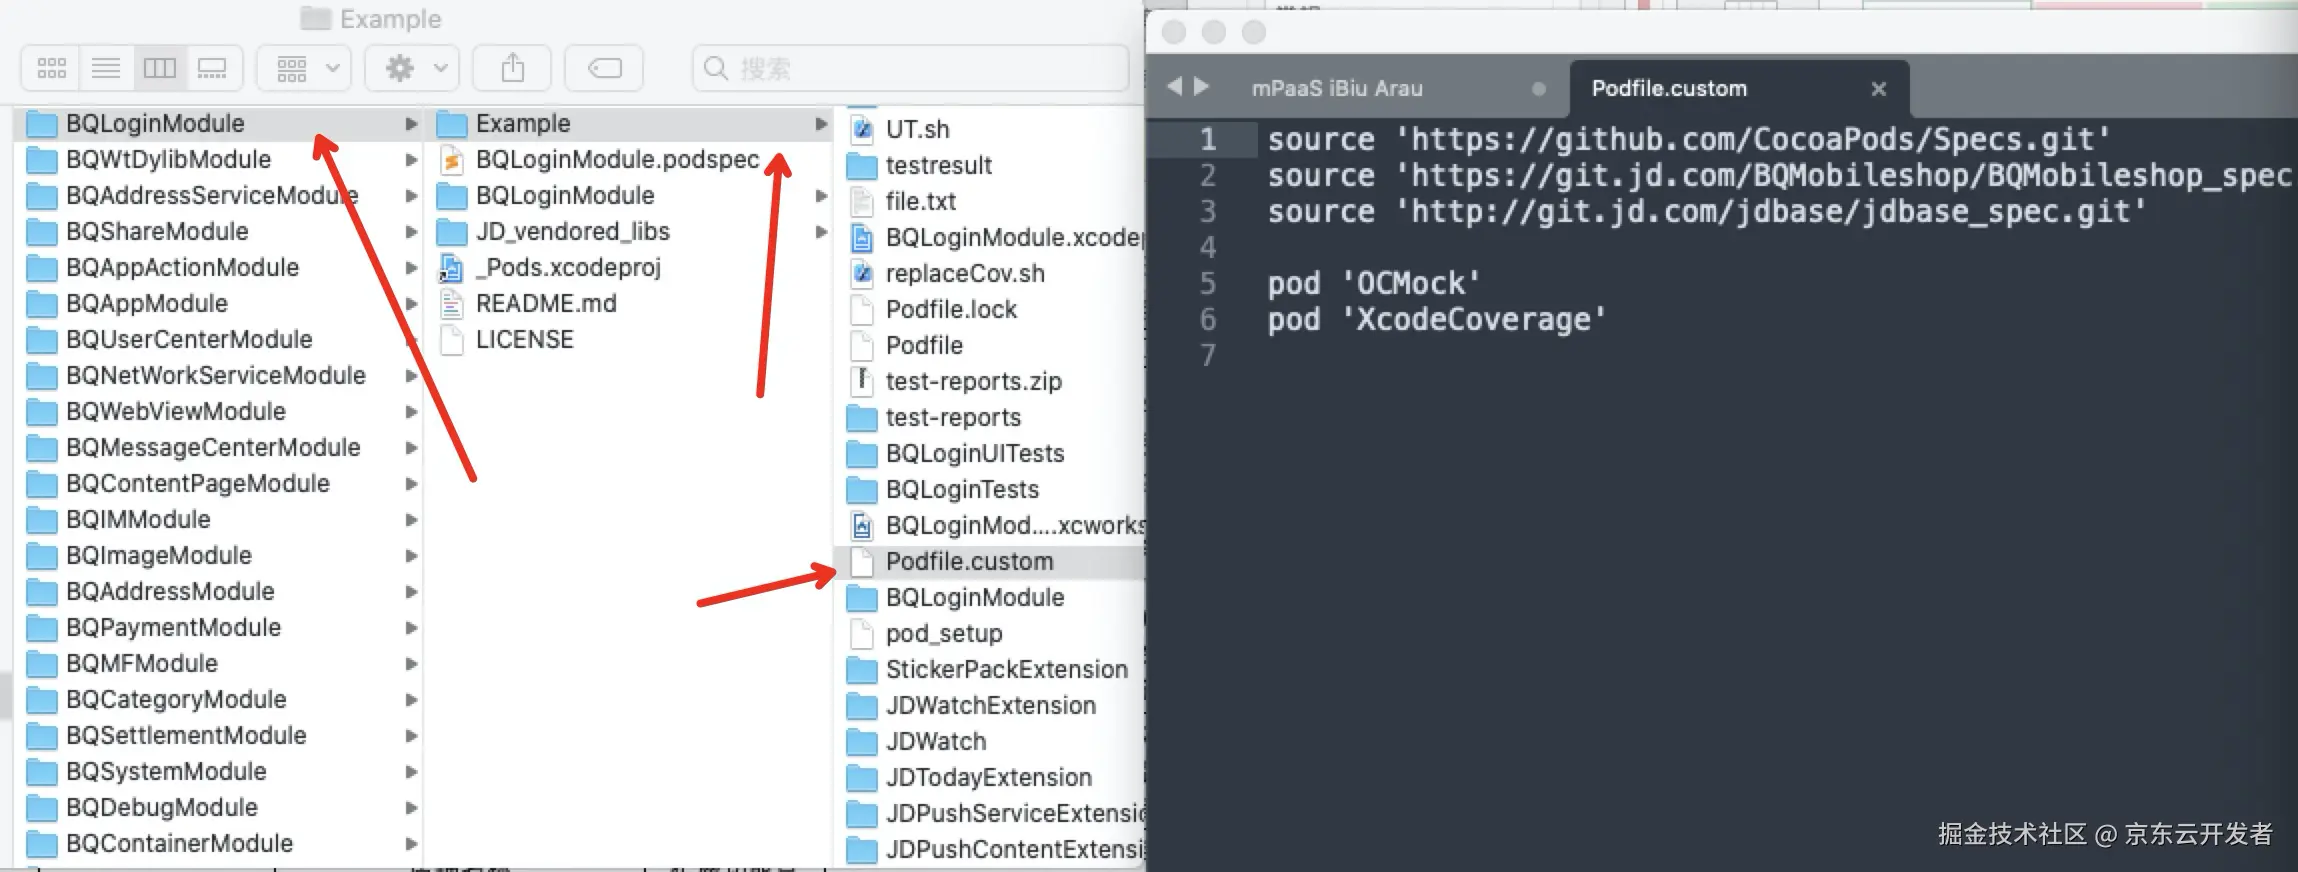This screenshot has width=2298, height=872.
Task: Click the BQContainerModule folder icon
Action: (x=41, y=844)
